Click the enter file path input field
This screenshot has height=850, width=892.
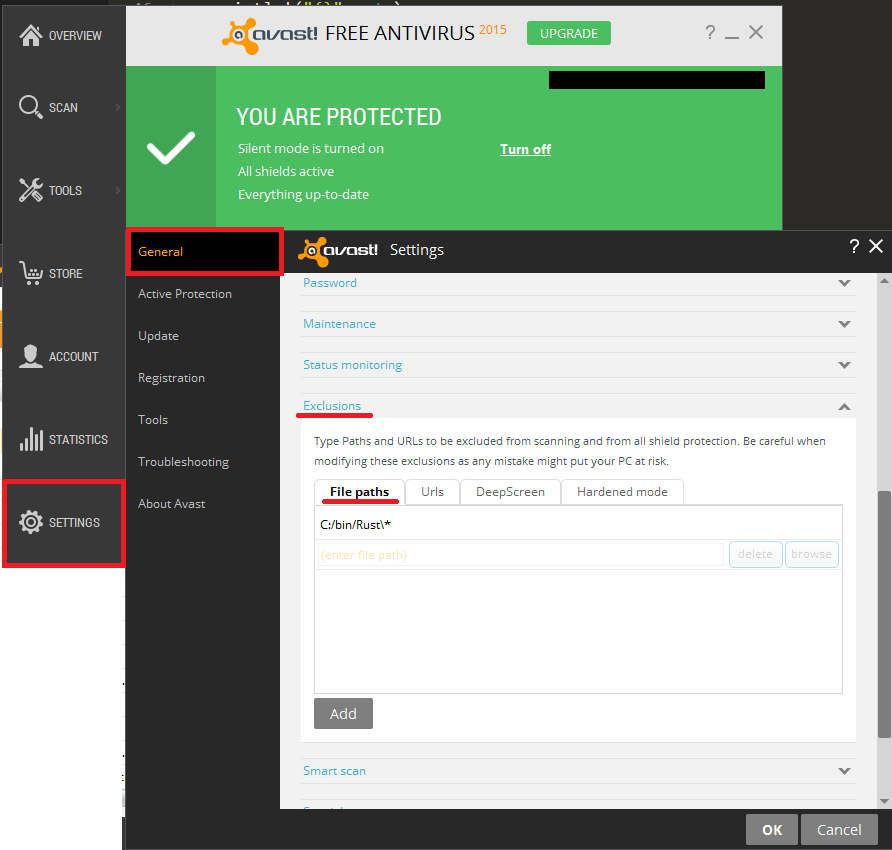coord(521,555)
